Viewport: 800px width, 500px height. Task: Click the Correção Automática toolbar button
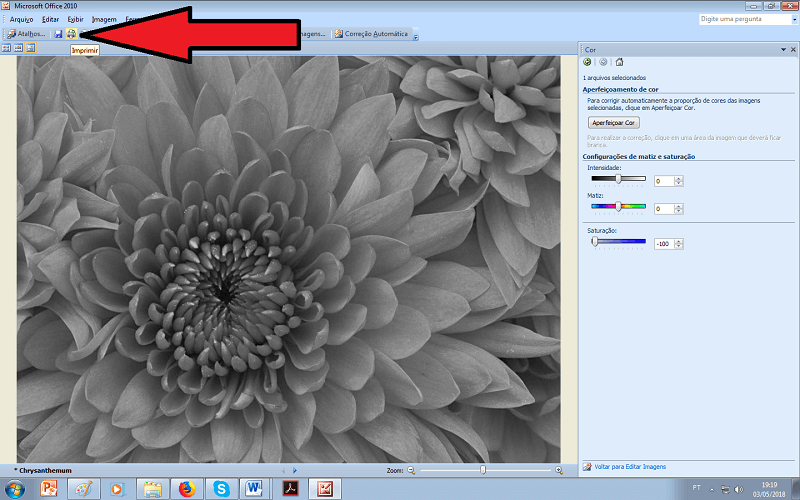tap(372, 34)
